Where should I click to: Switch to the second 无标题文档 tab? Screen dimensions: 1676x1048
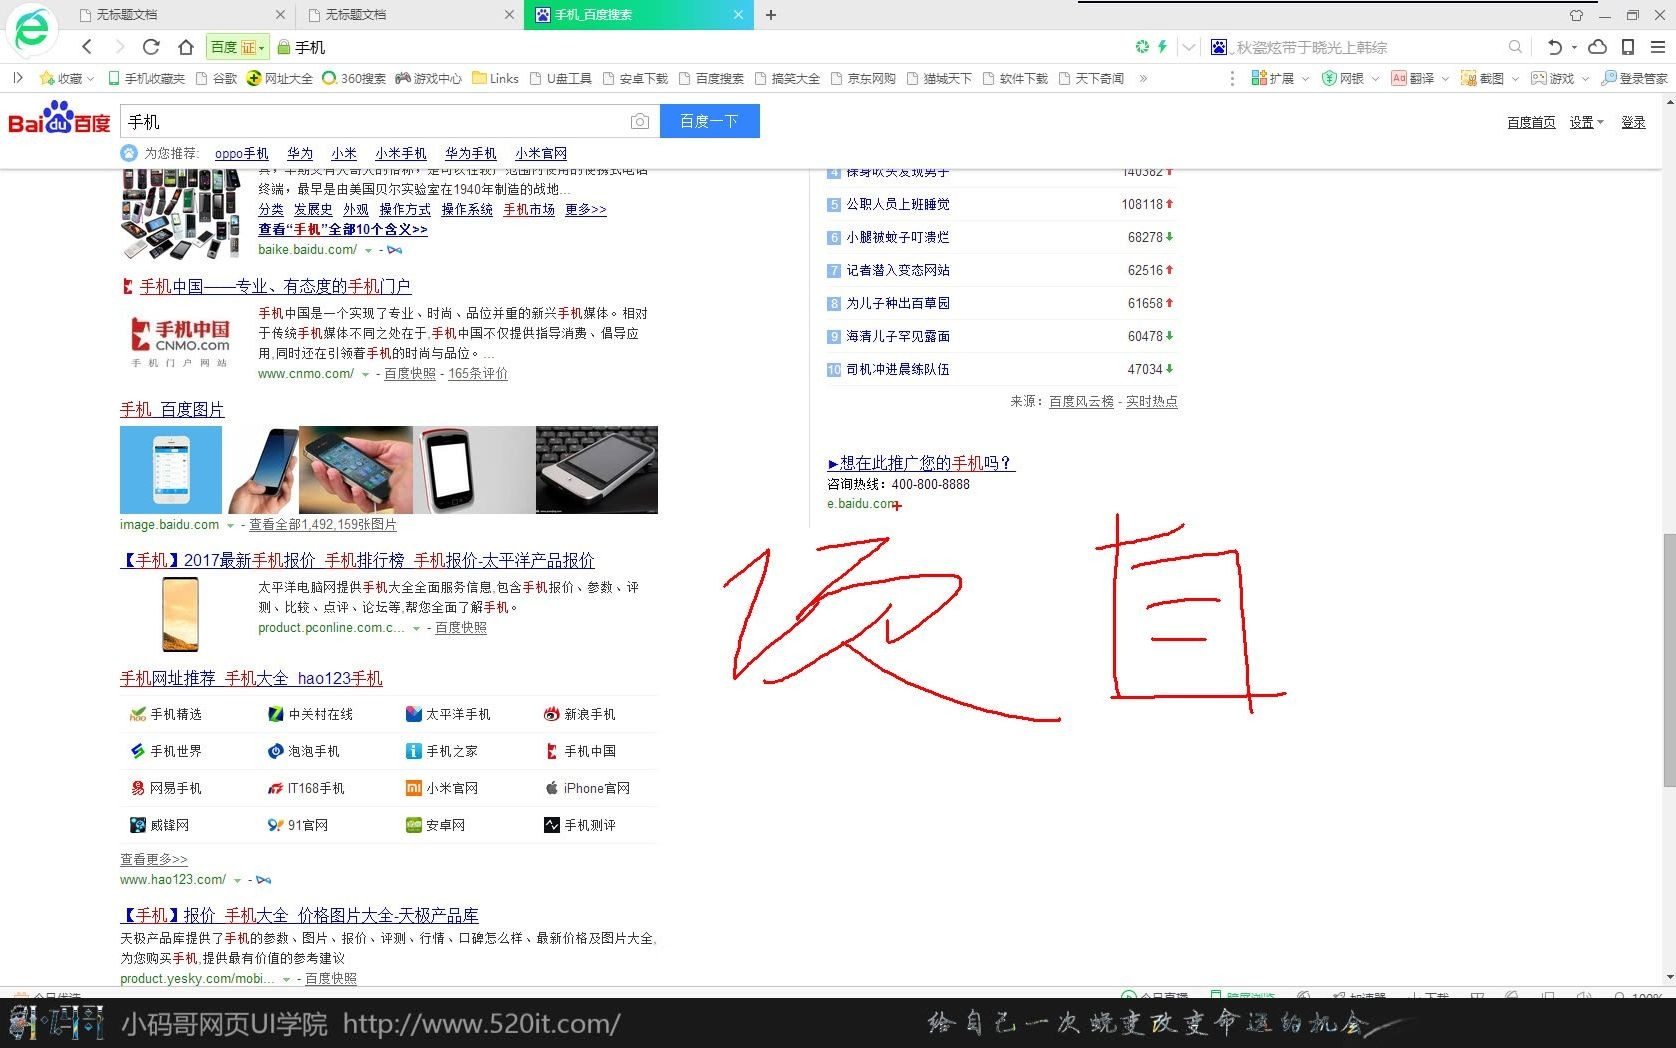tap(411, 15)
